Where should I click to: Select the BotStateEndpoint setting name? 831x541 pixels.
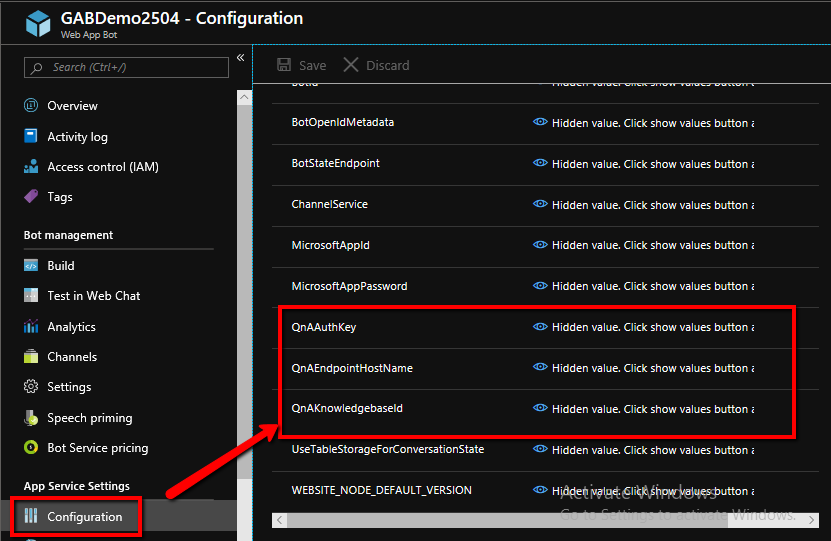pos(335,163)
